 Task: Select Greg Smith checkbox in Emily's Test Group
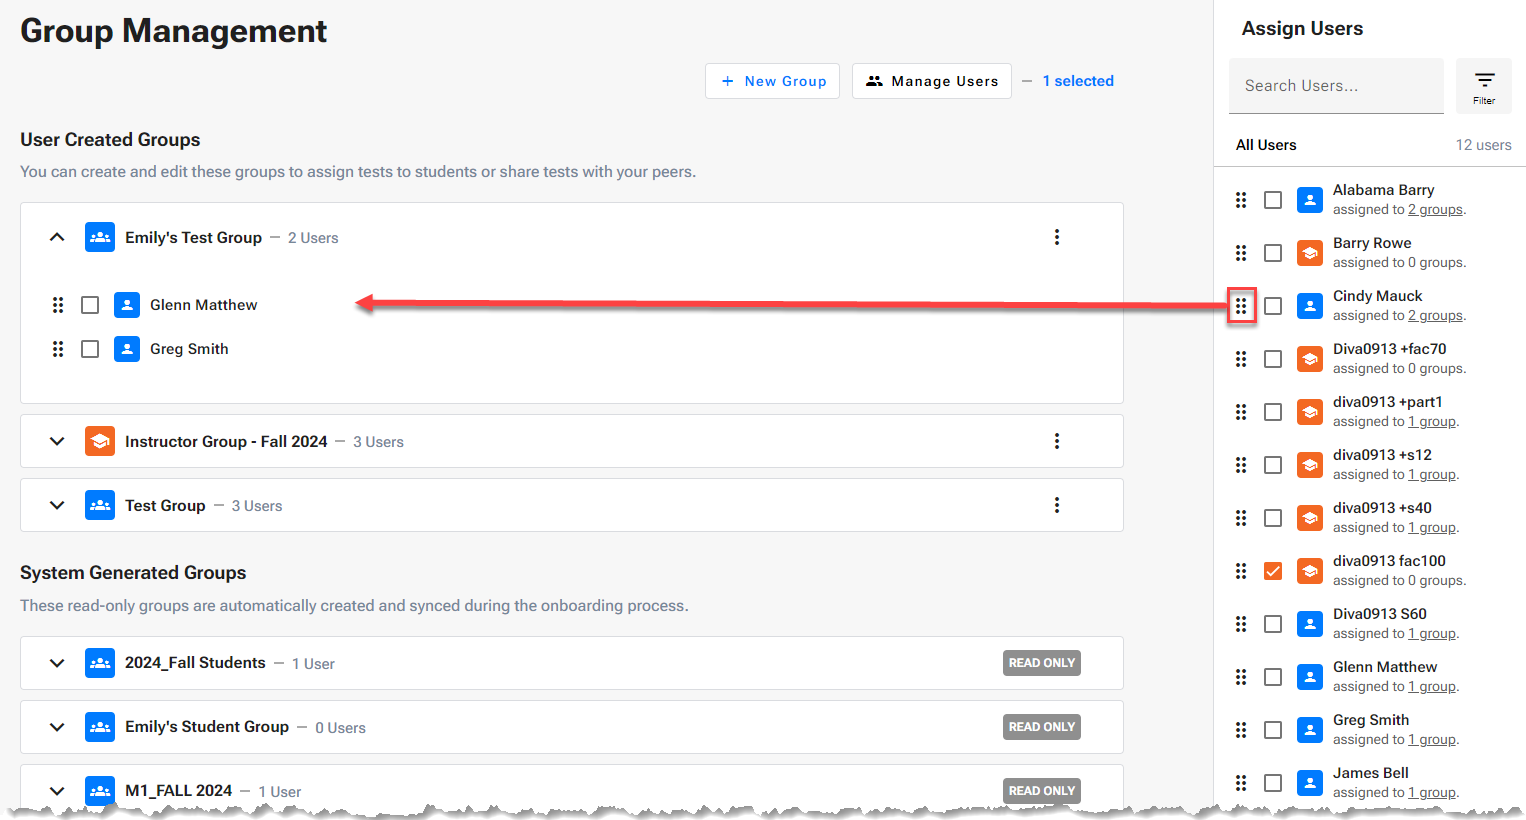coord(90,349)
